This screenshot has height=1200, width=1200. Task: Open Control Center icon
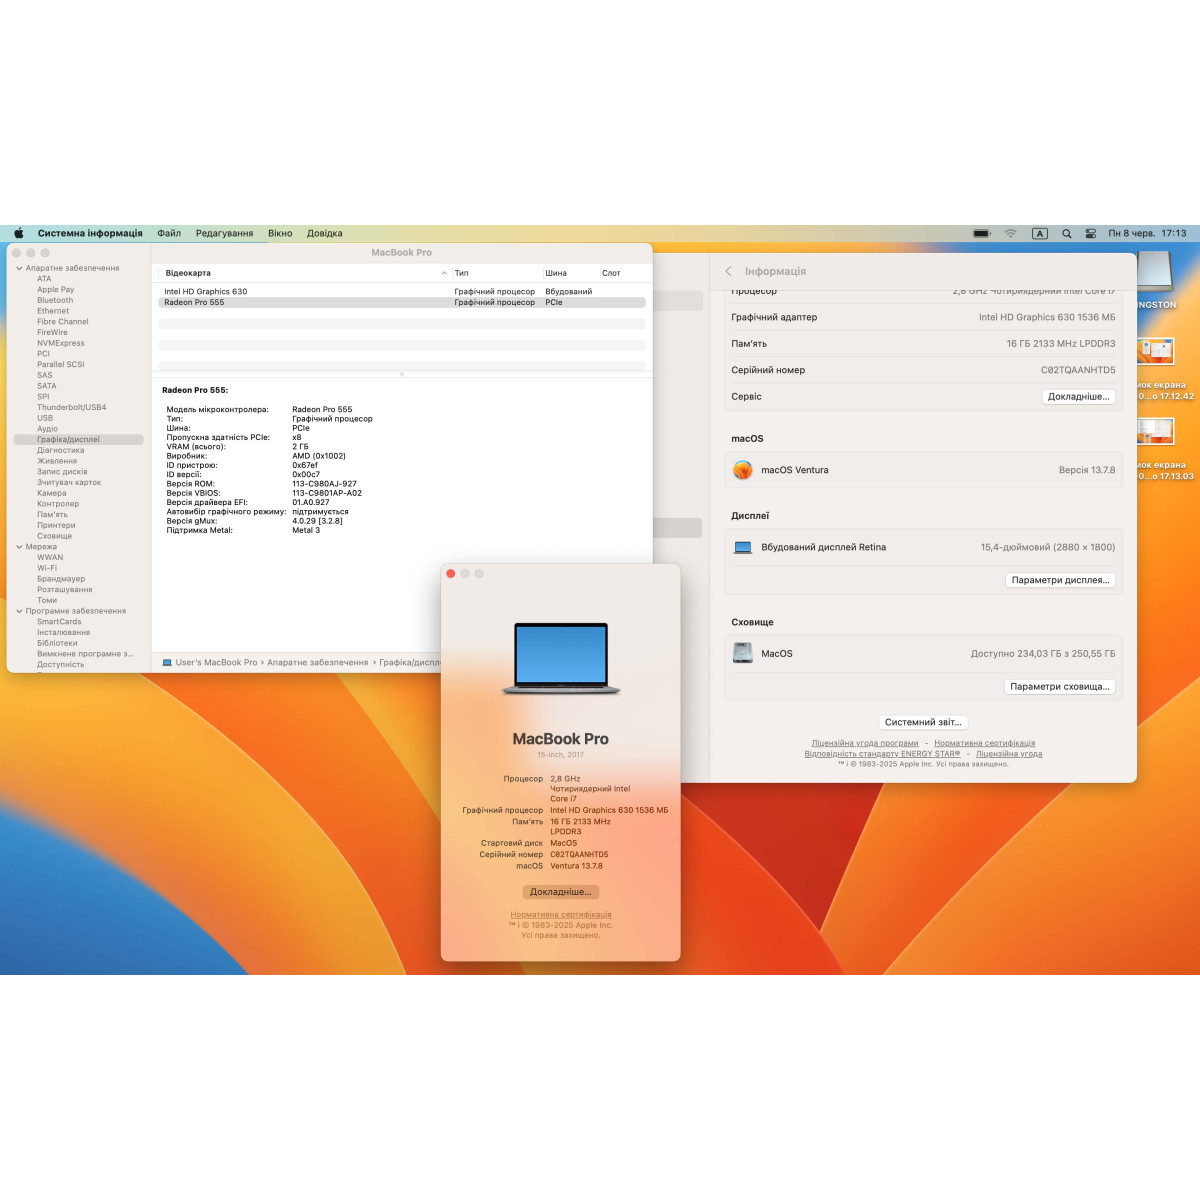[x=1091, y=233]
